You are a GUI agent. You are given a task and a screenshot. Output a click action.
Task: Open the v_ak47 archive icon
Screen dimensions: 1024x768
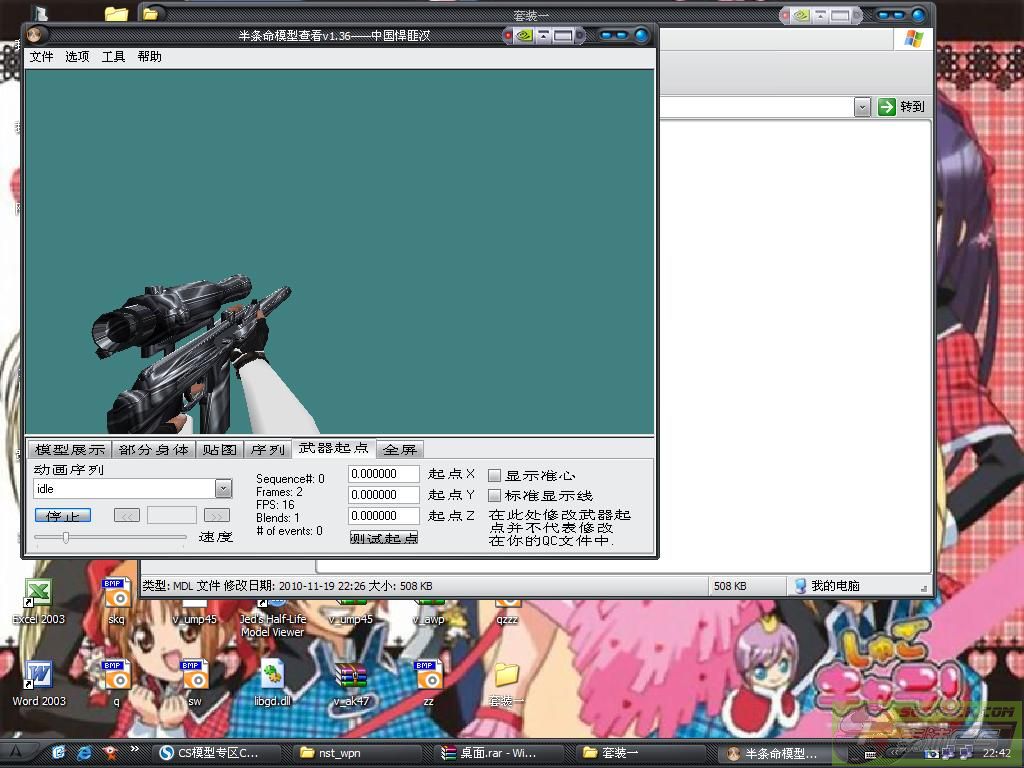(351, 677)
